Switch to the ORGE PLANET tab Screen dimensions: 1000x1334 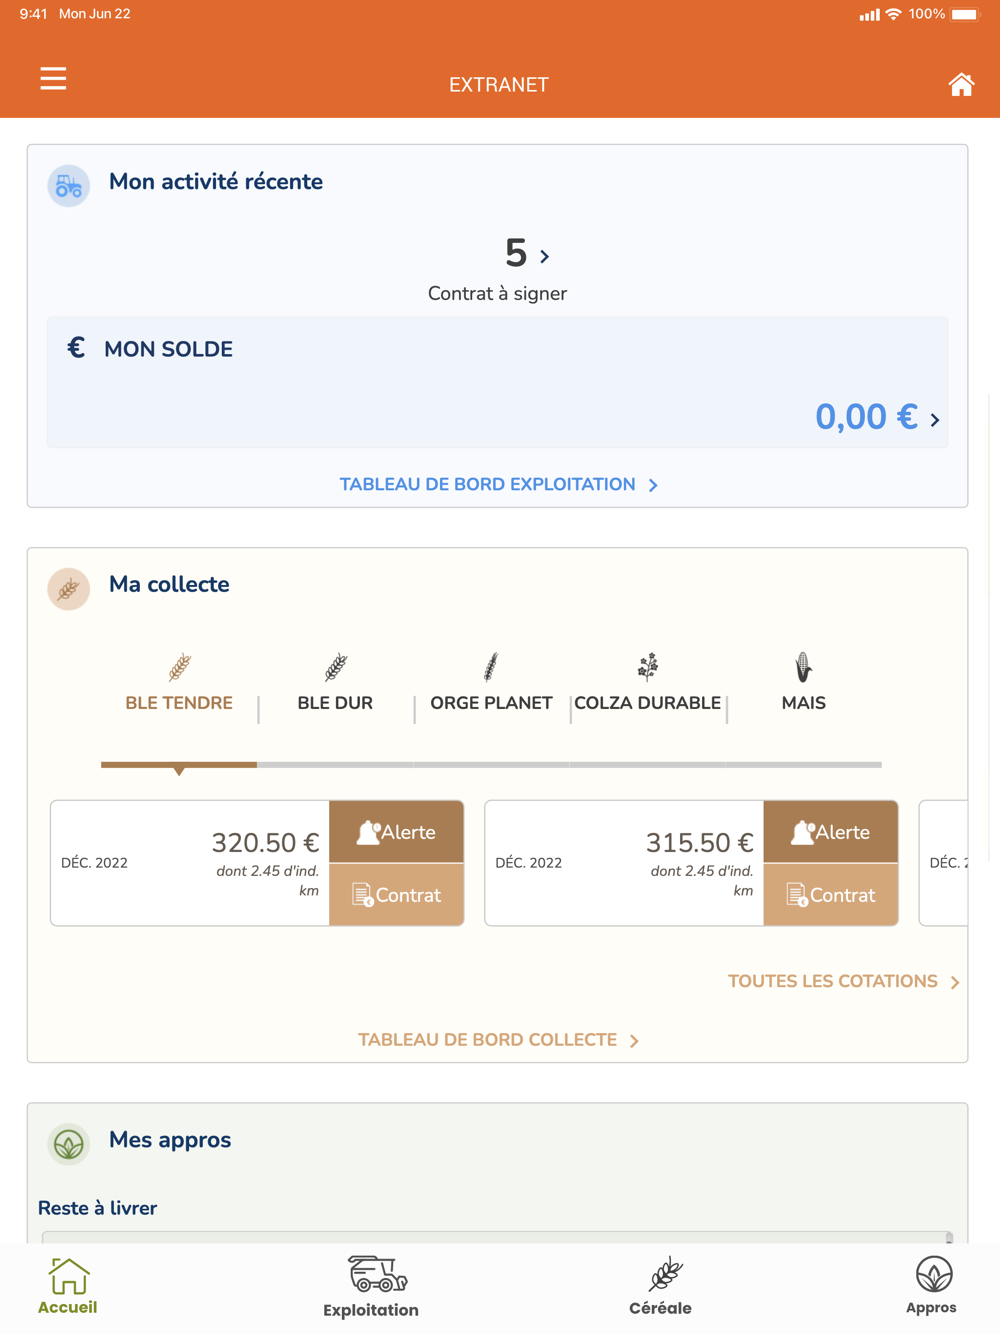[491, 683]
